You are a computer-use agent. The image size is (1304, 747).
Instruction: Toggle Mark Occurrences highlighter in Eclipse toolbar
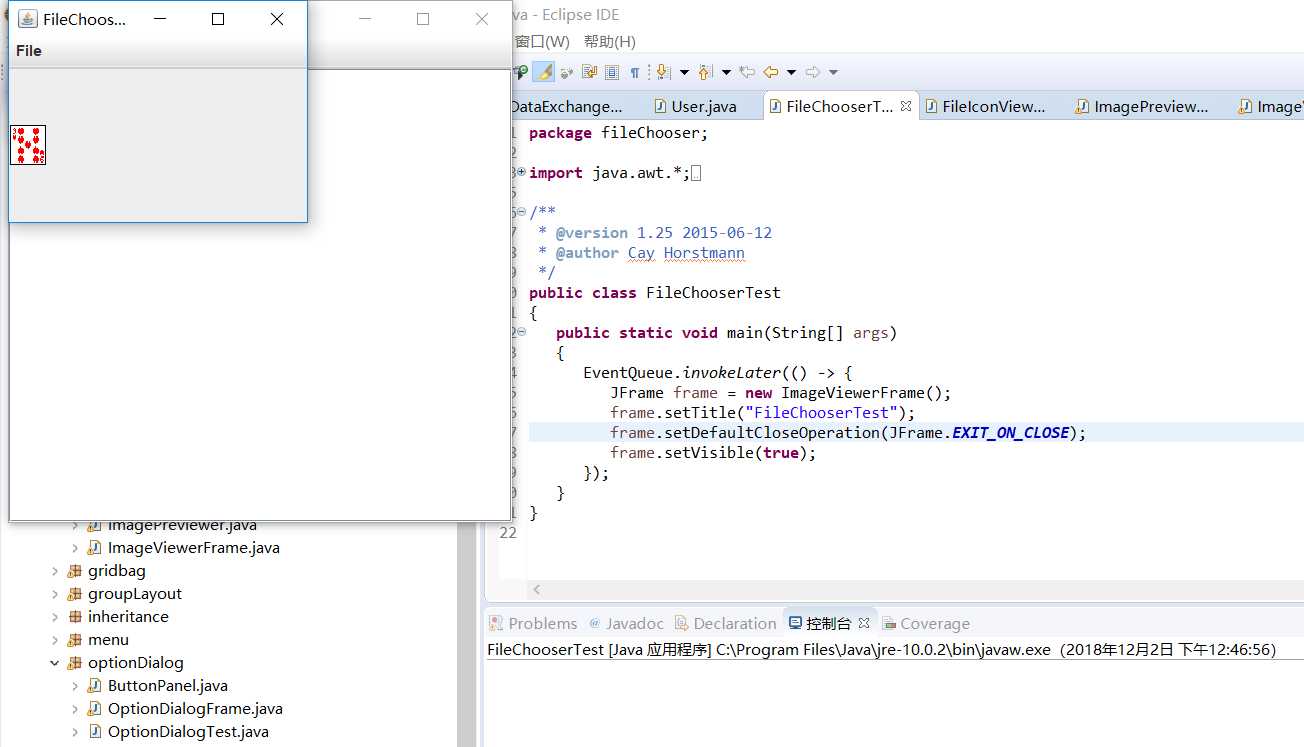[x=545, y=72]
